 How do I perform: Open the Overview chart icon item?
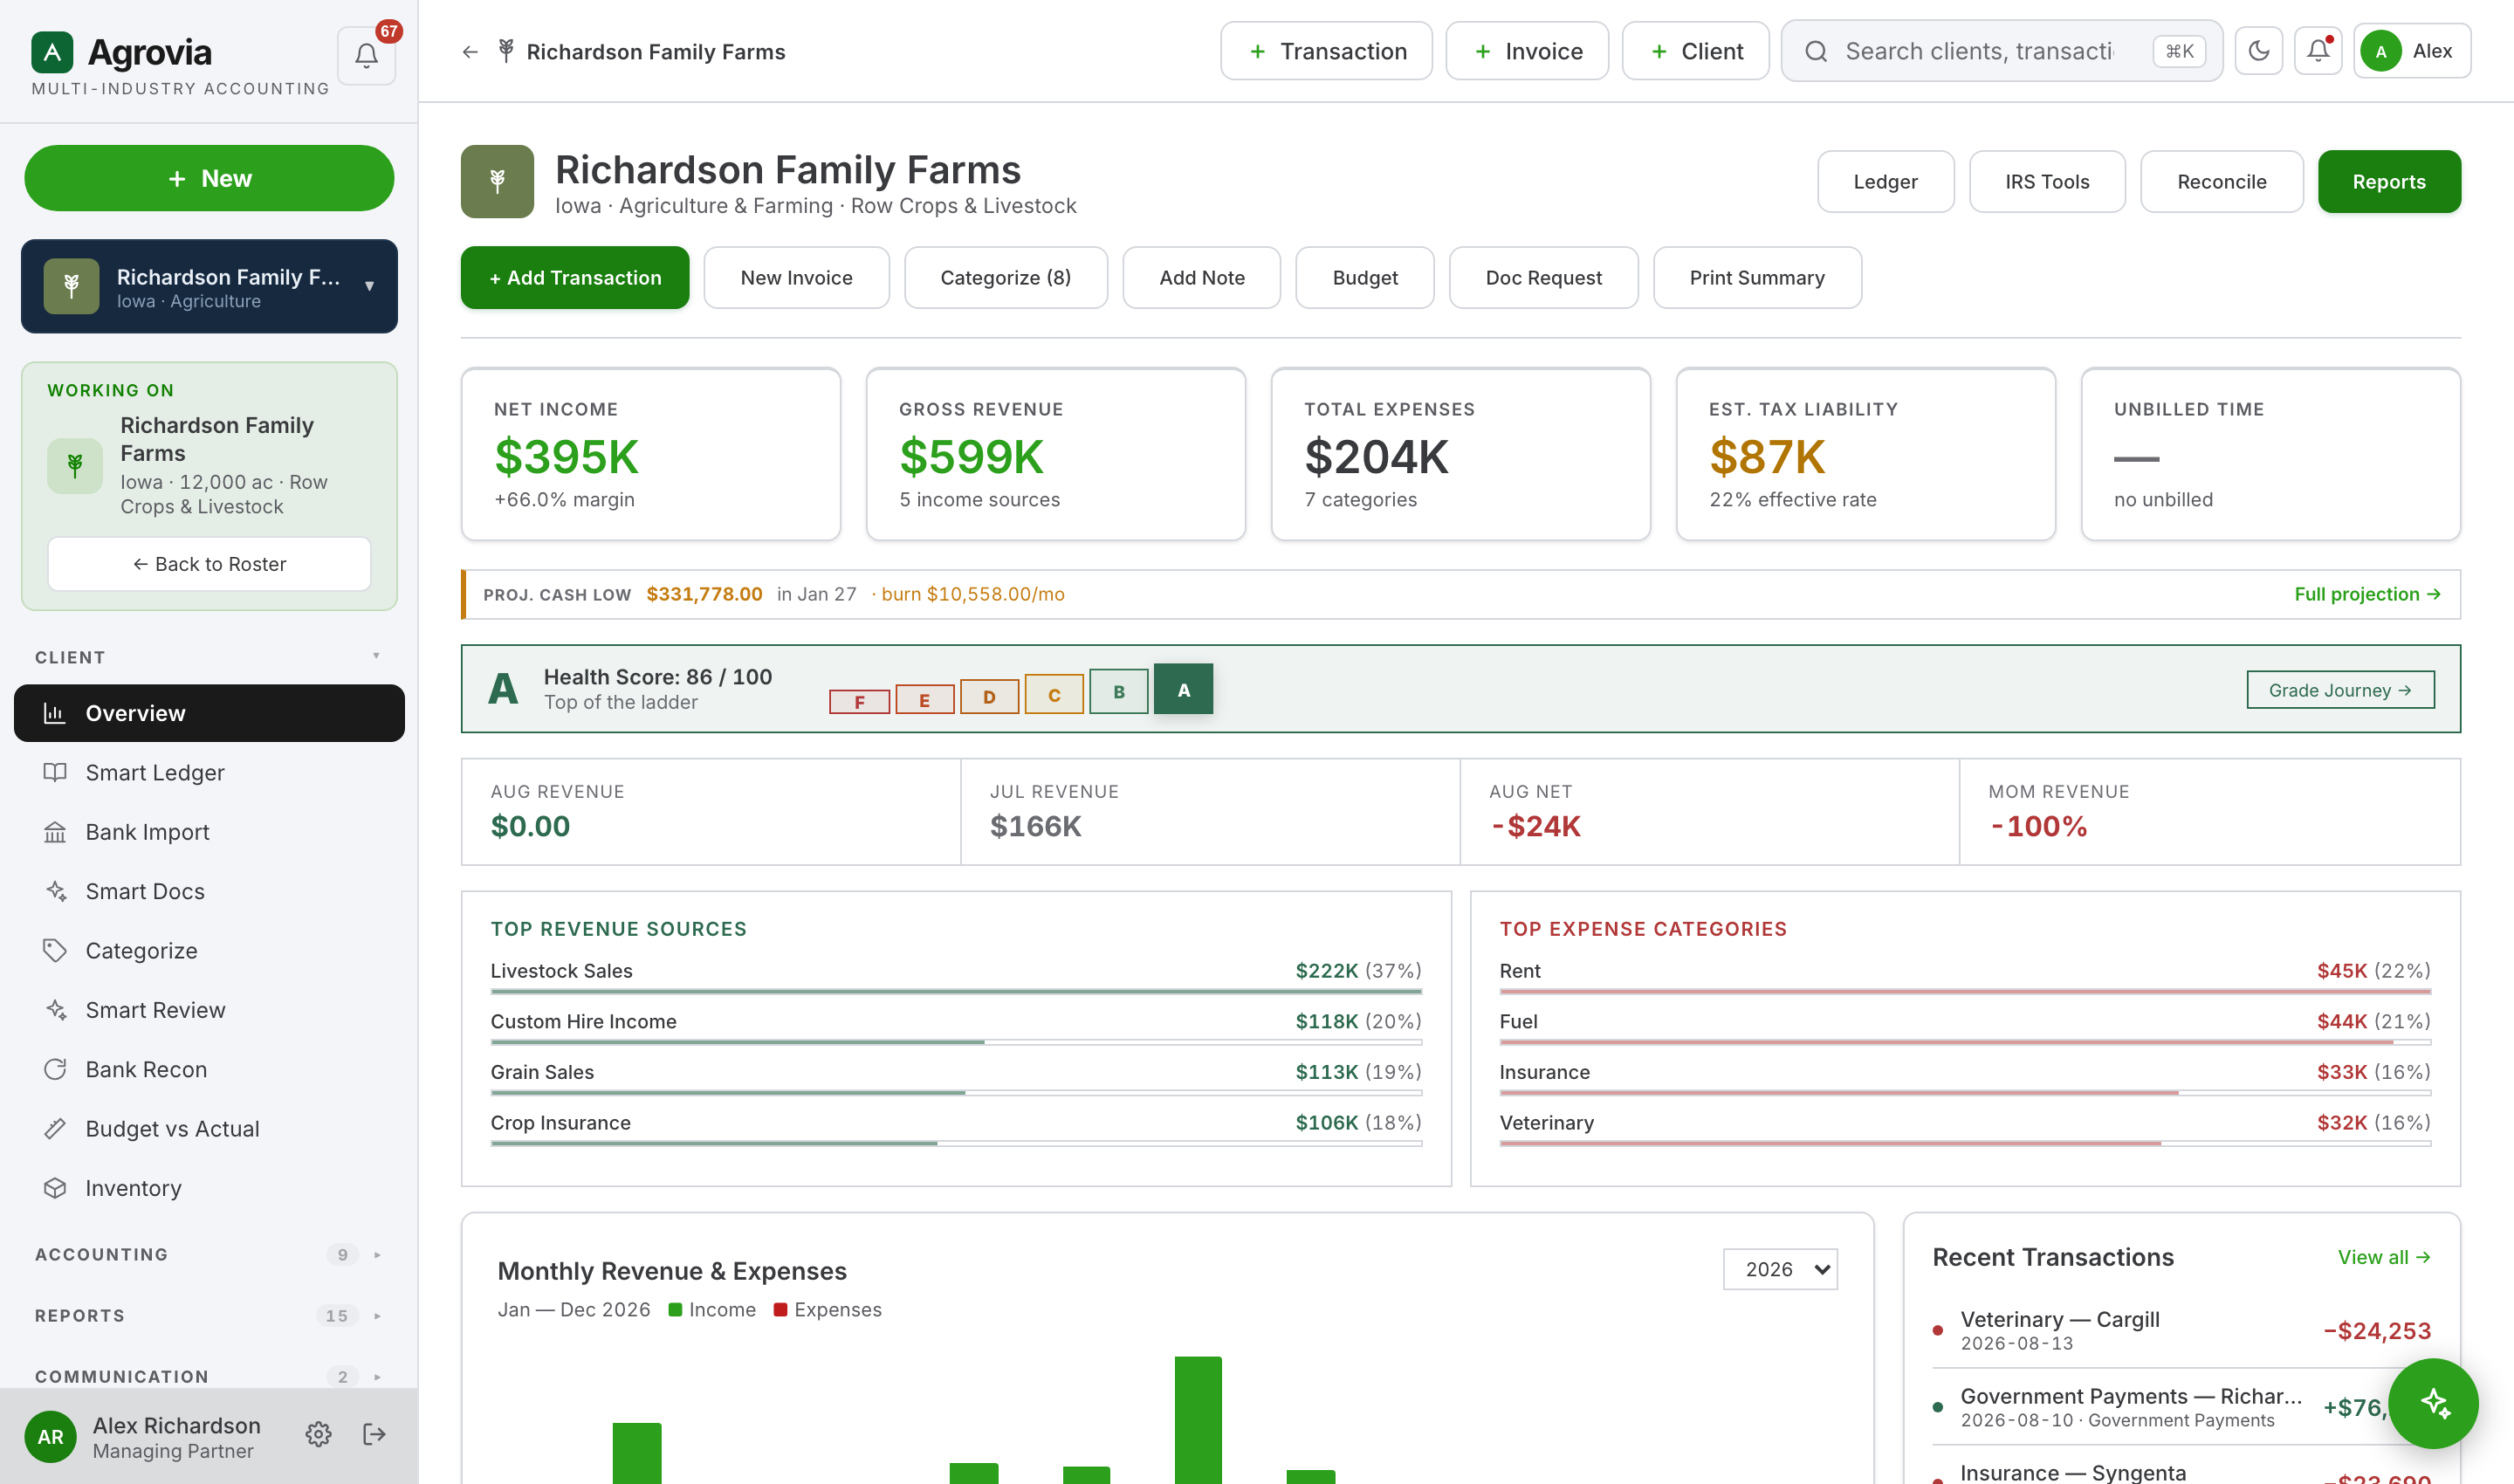click(x=54, y=713)
